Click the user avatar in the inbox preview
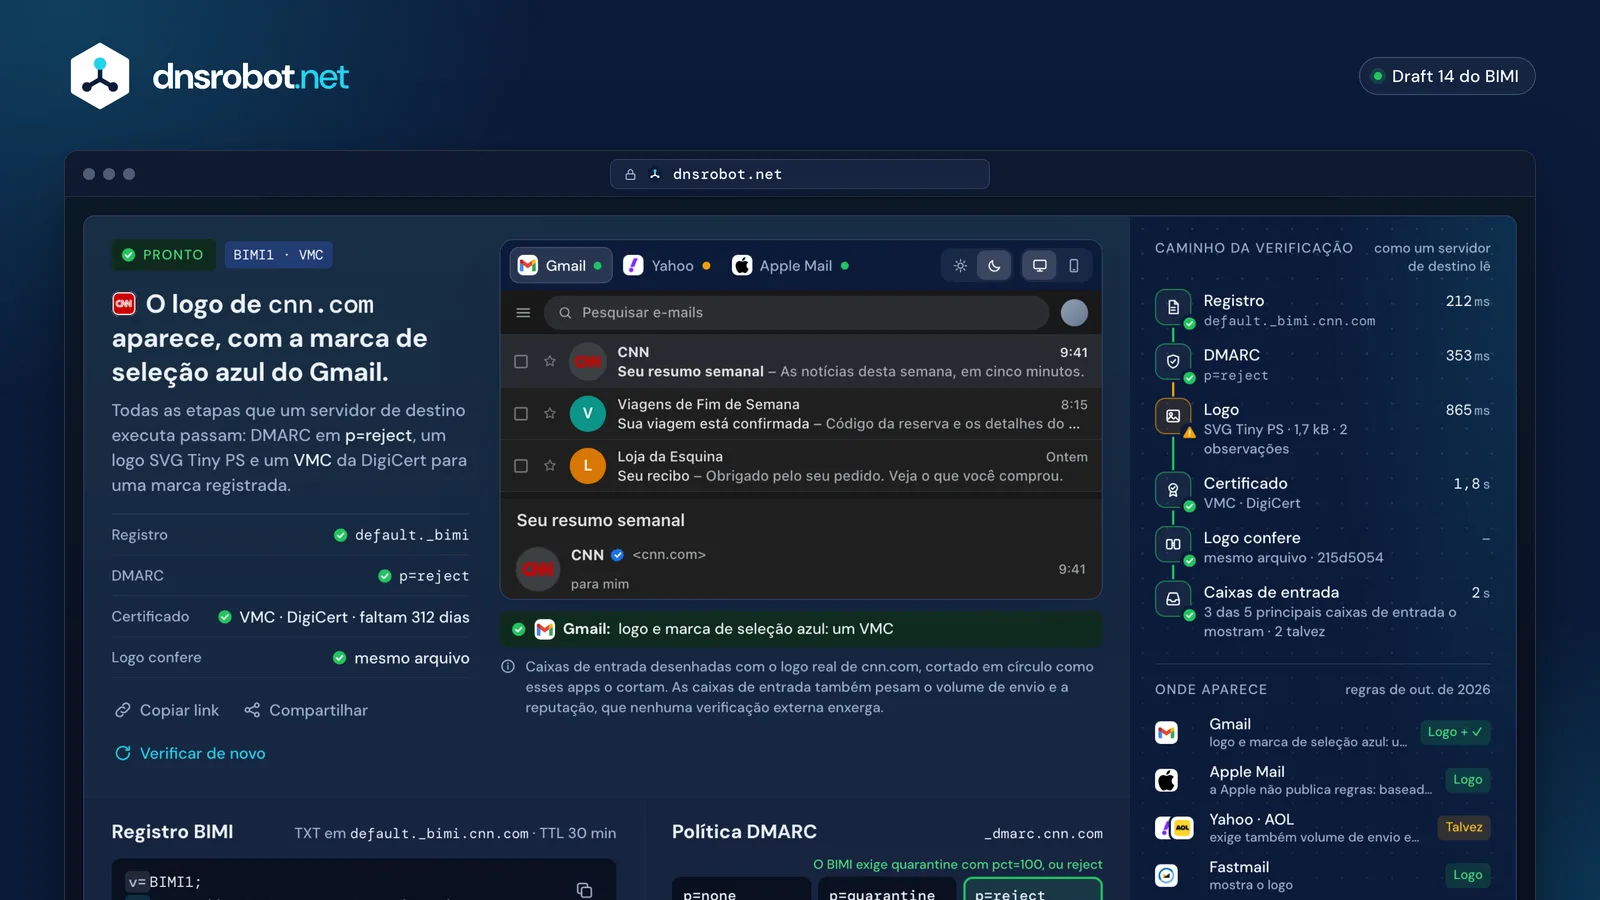 coord(1074,313)
